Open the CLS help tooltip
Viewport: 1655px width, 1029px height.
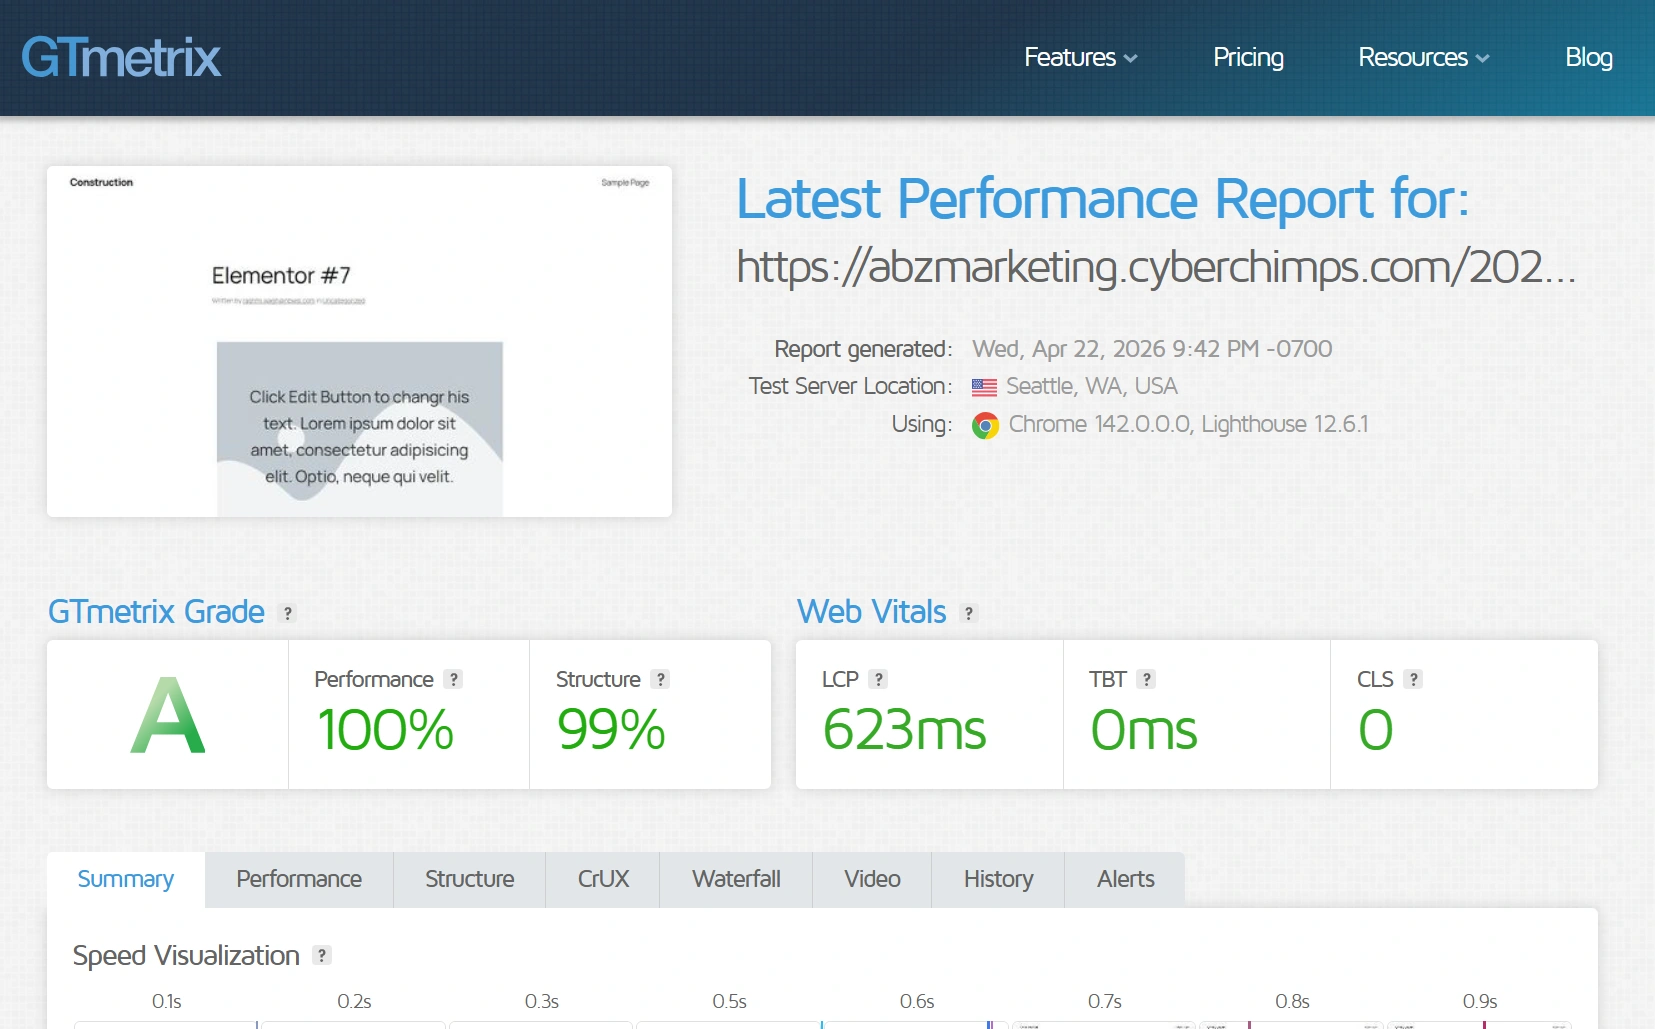(1413, 679)
